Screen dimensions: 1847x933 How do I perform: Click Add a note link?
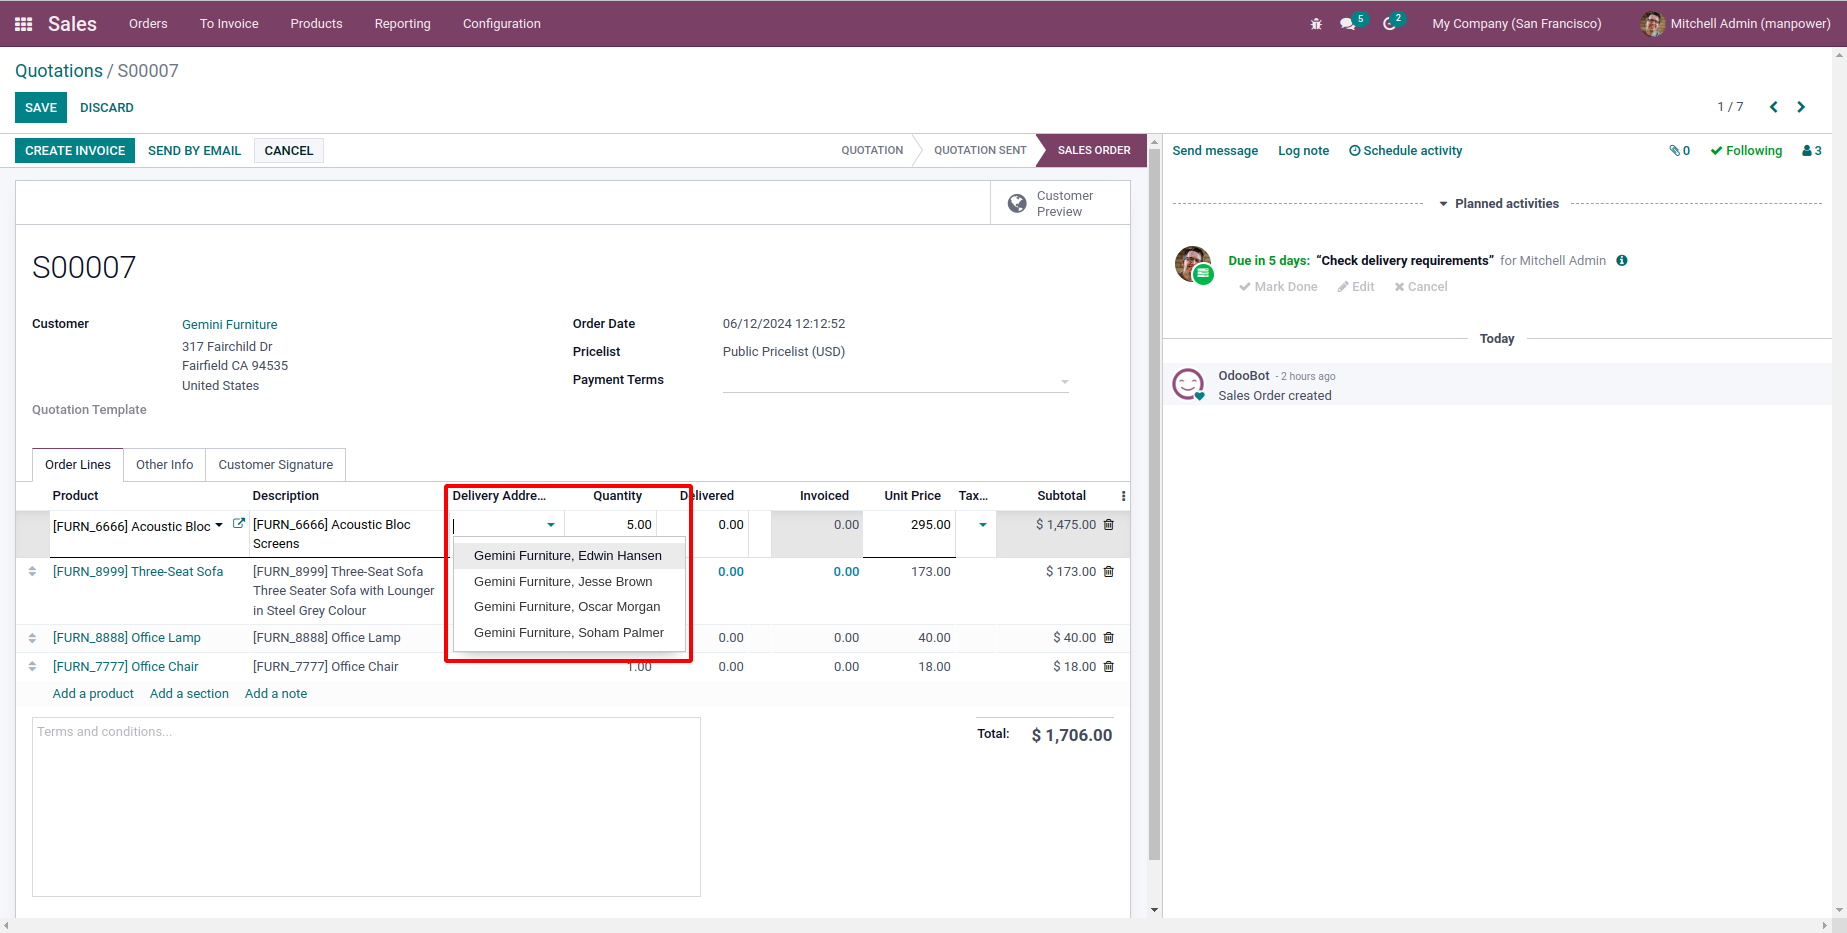pos(276,694)
